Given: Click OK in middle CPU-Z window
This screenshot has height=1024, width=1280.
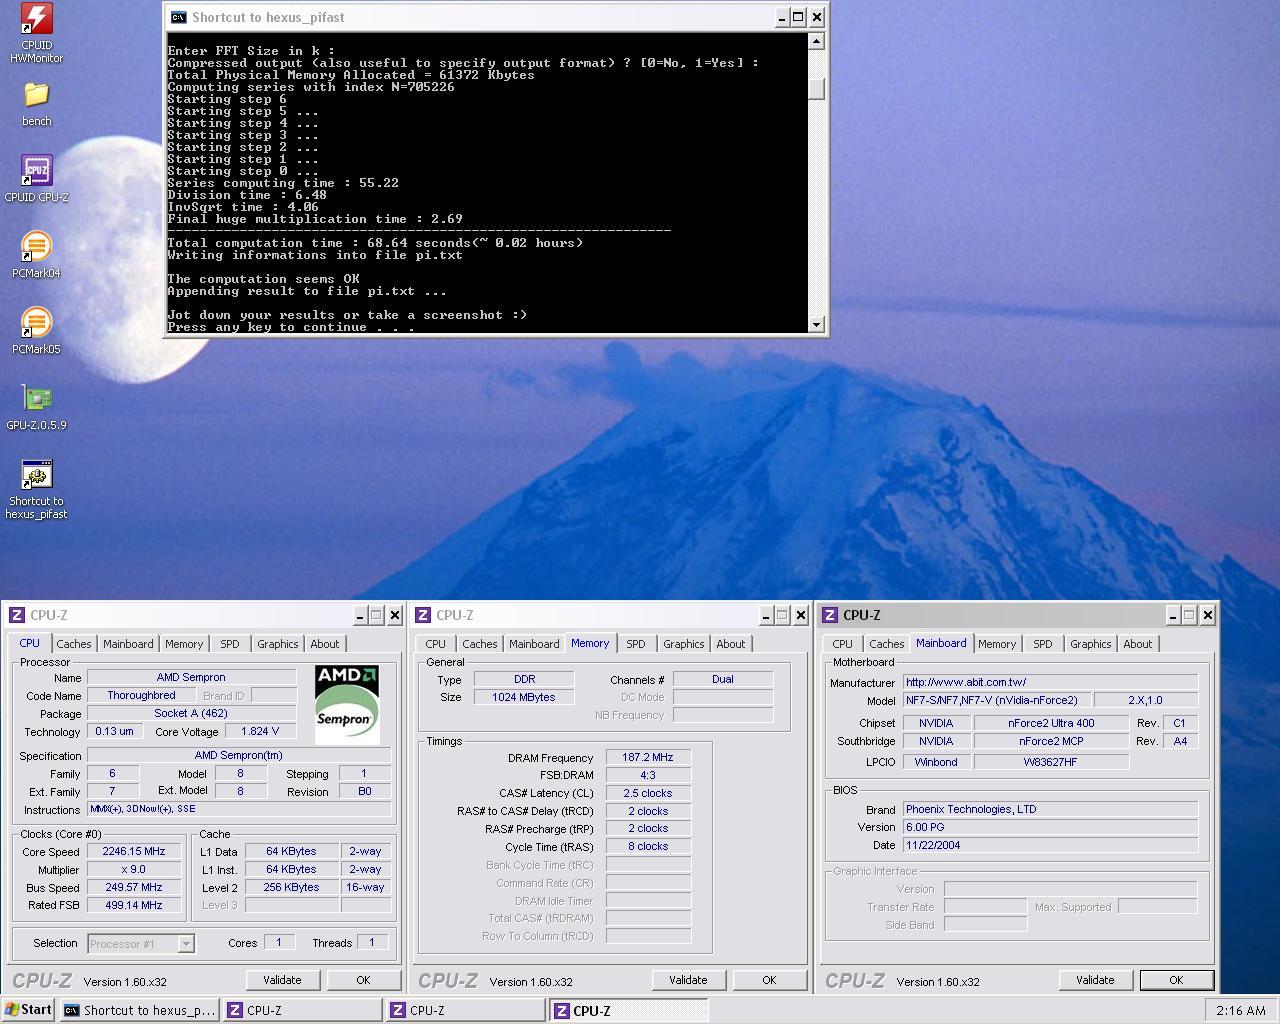Looking at the screenshot, I should pos(769,980).
